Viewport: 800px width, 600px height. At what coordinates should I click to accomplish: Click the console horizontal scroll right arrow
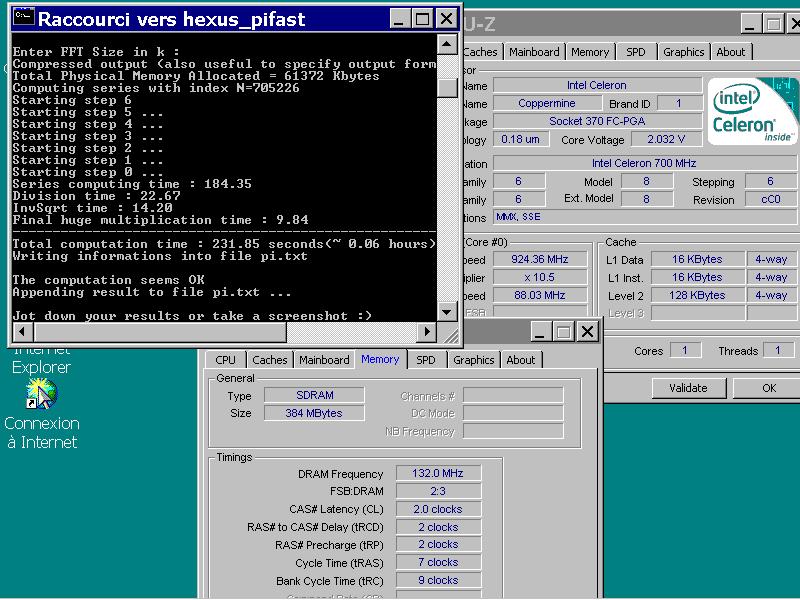click(x=427, y=332)
